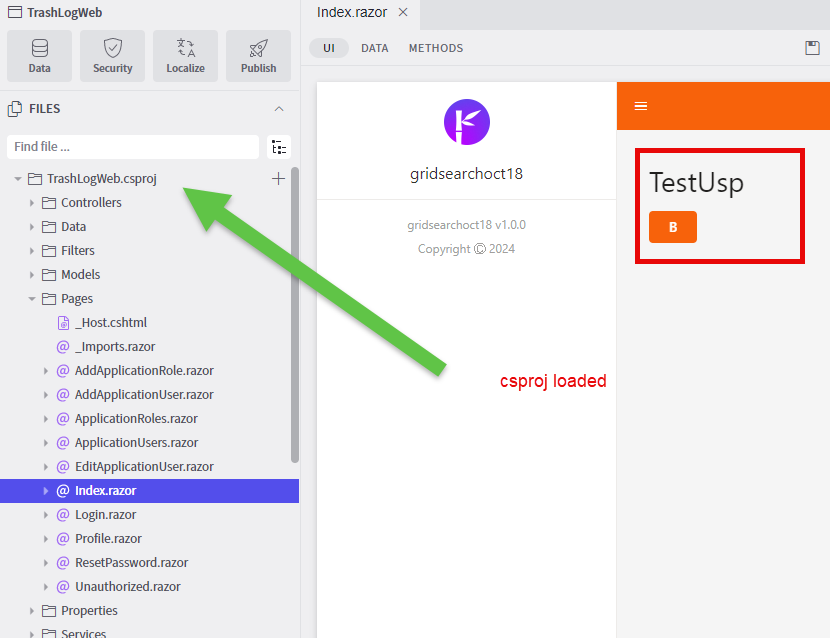
Task: Click the plus icon beside TrashLogWeb.csproj
Action: (278, 179)
